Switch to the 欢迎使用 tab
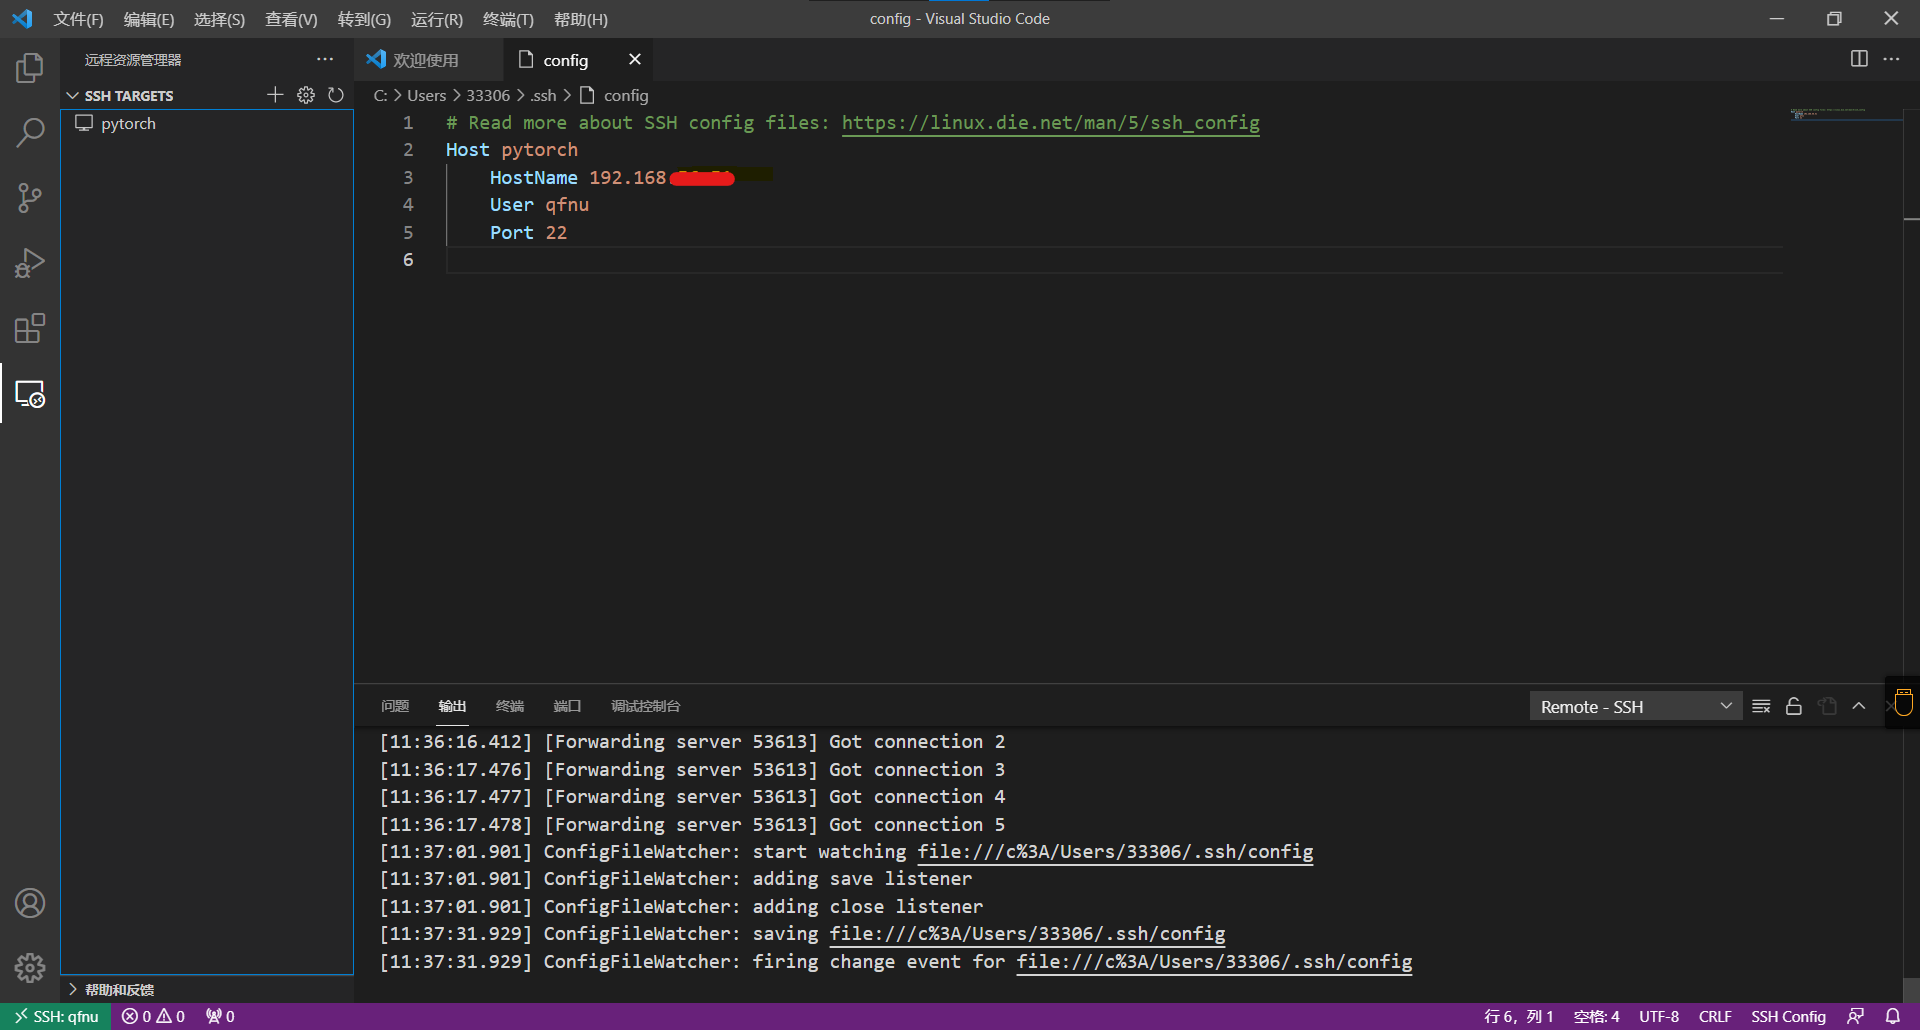Screen dimensions: 1920x1030 coord(428,60)
